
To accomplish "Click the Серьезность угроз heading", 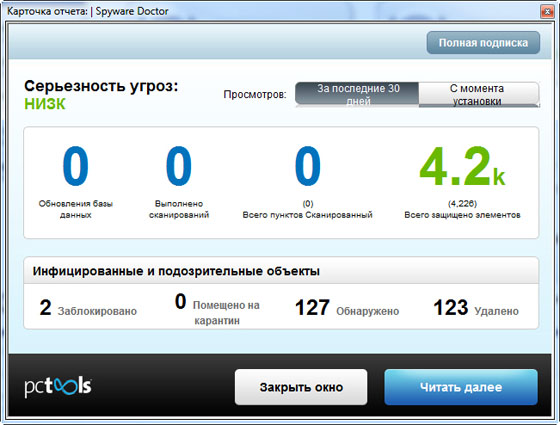I will pos(101,86).
